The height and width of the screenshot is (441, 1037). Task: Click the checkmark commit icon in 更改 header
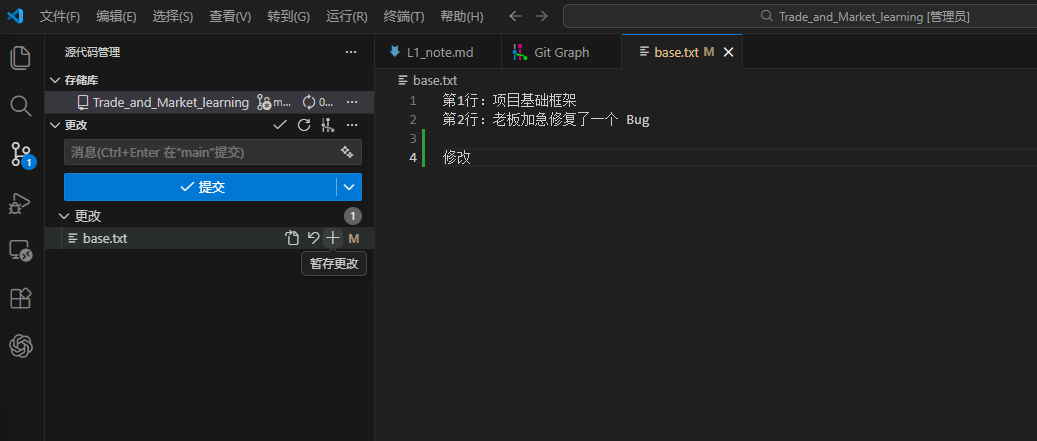point(280,125)
